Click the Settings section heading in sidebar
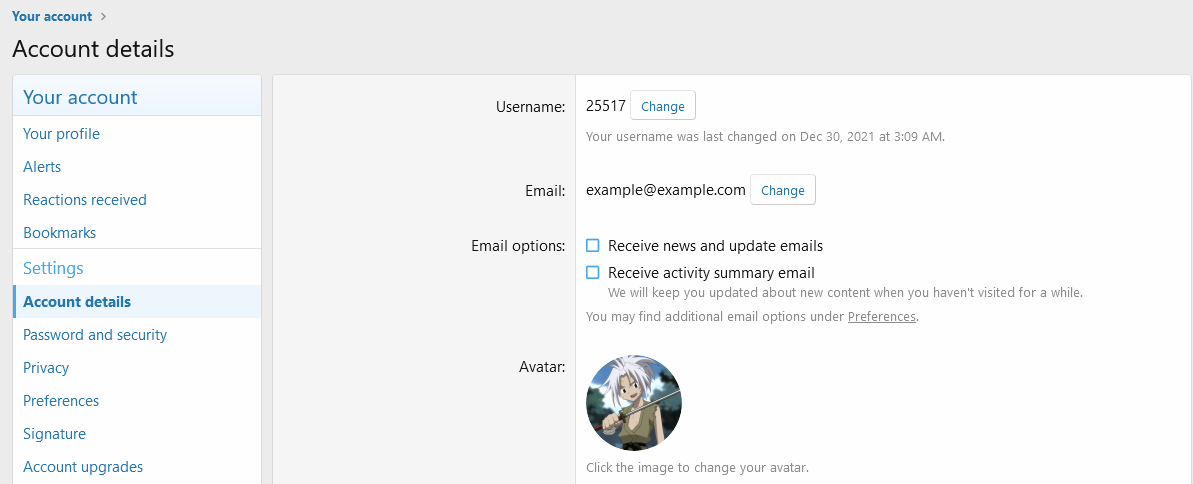This screenshot has width=1193, height=484. (53, 268)
